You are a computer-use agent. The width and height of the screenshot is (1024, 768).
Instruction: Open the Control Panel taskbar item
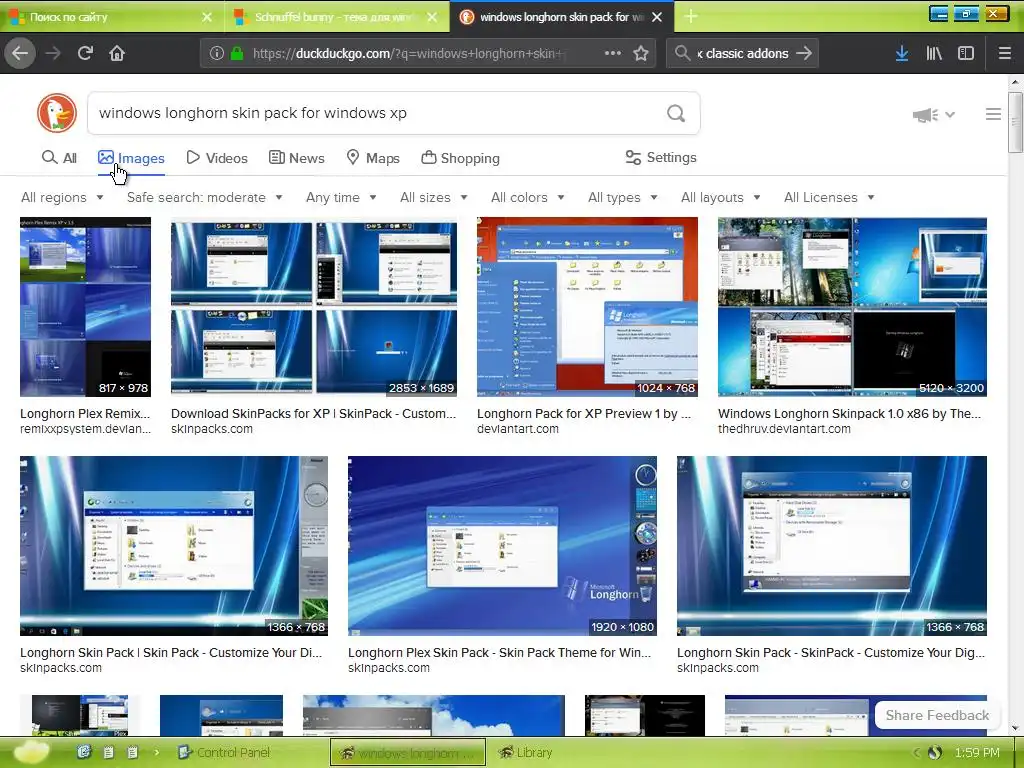[224, 752]
